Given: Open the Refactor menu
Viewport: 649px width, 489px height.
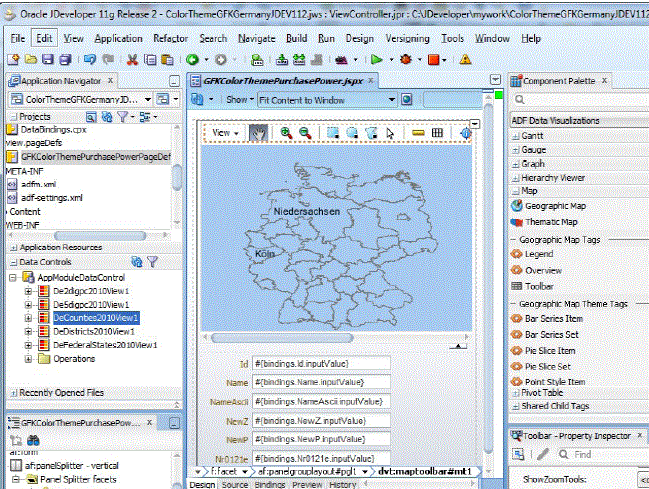Looking at the screenshot, I should [171, 39].
